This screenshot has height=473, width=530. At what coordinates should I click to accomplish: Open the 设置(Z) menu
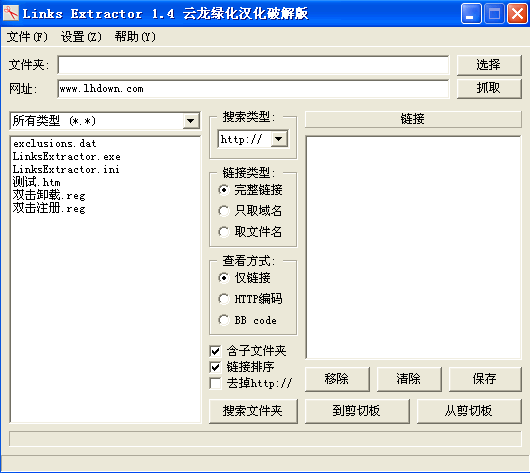point(81,37)
